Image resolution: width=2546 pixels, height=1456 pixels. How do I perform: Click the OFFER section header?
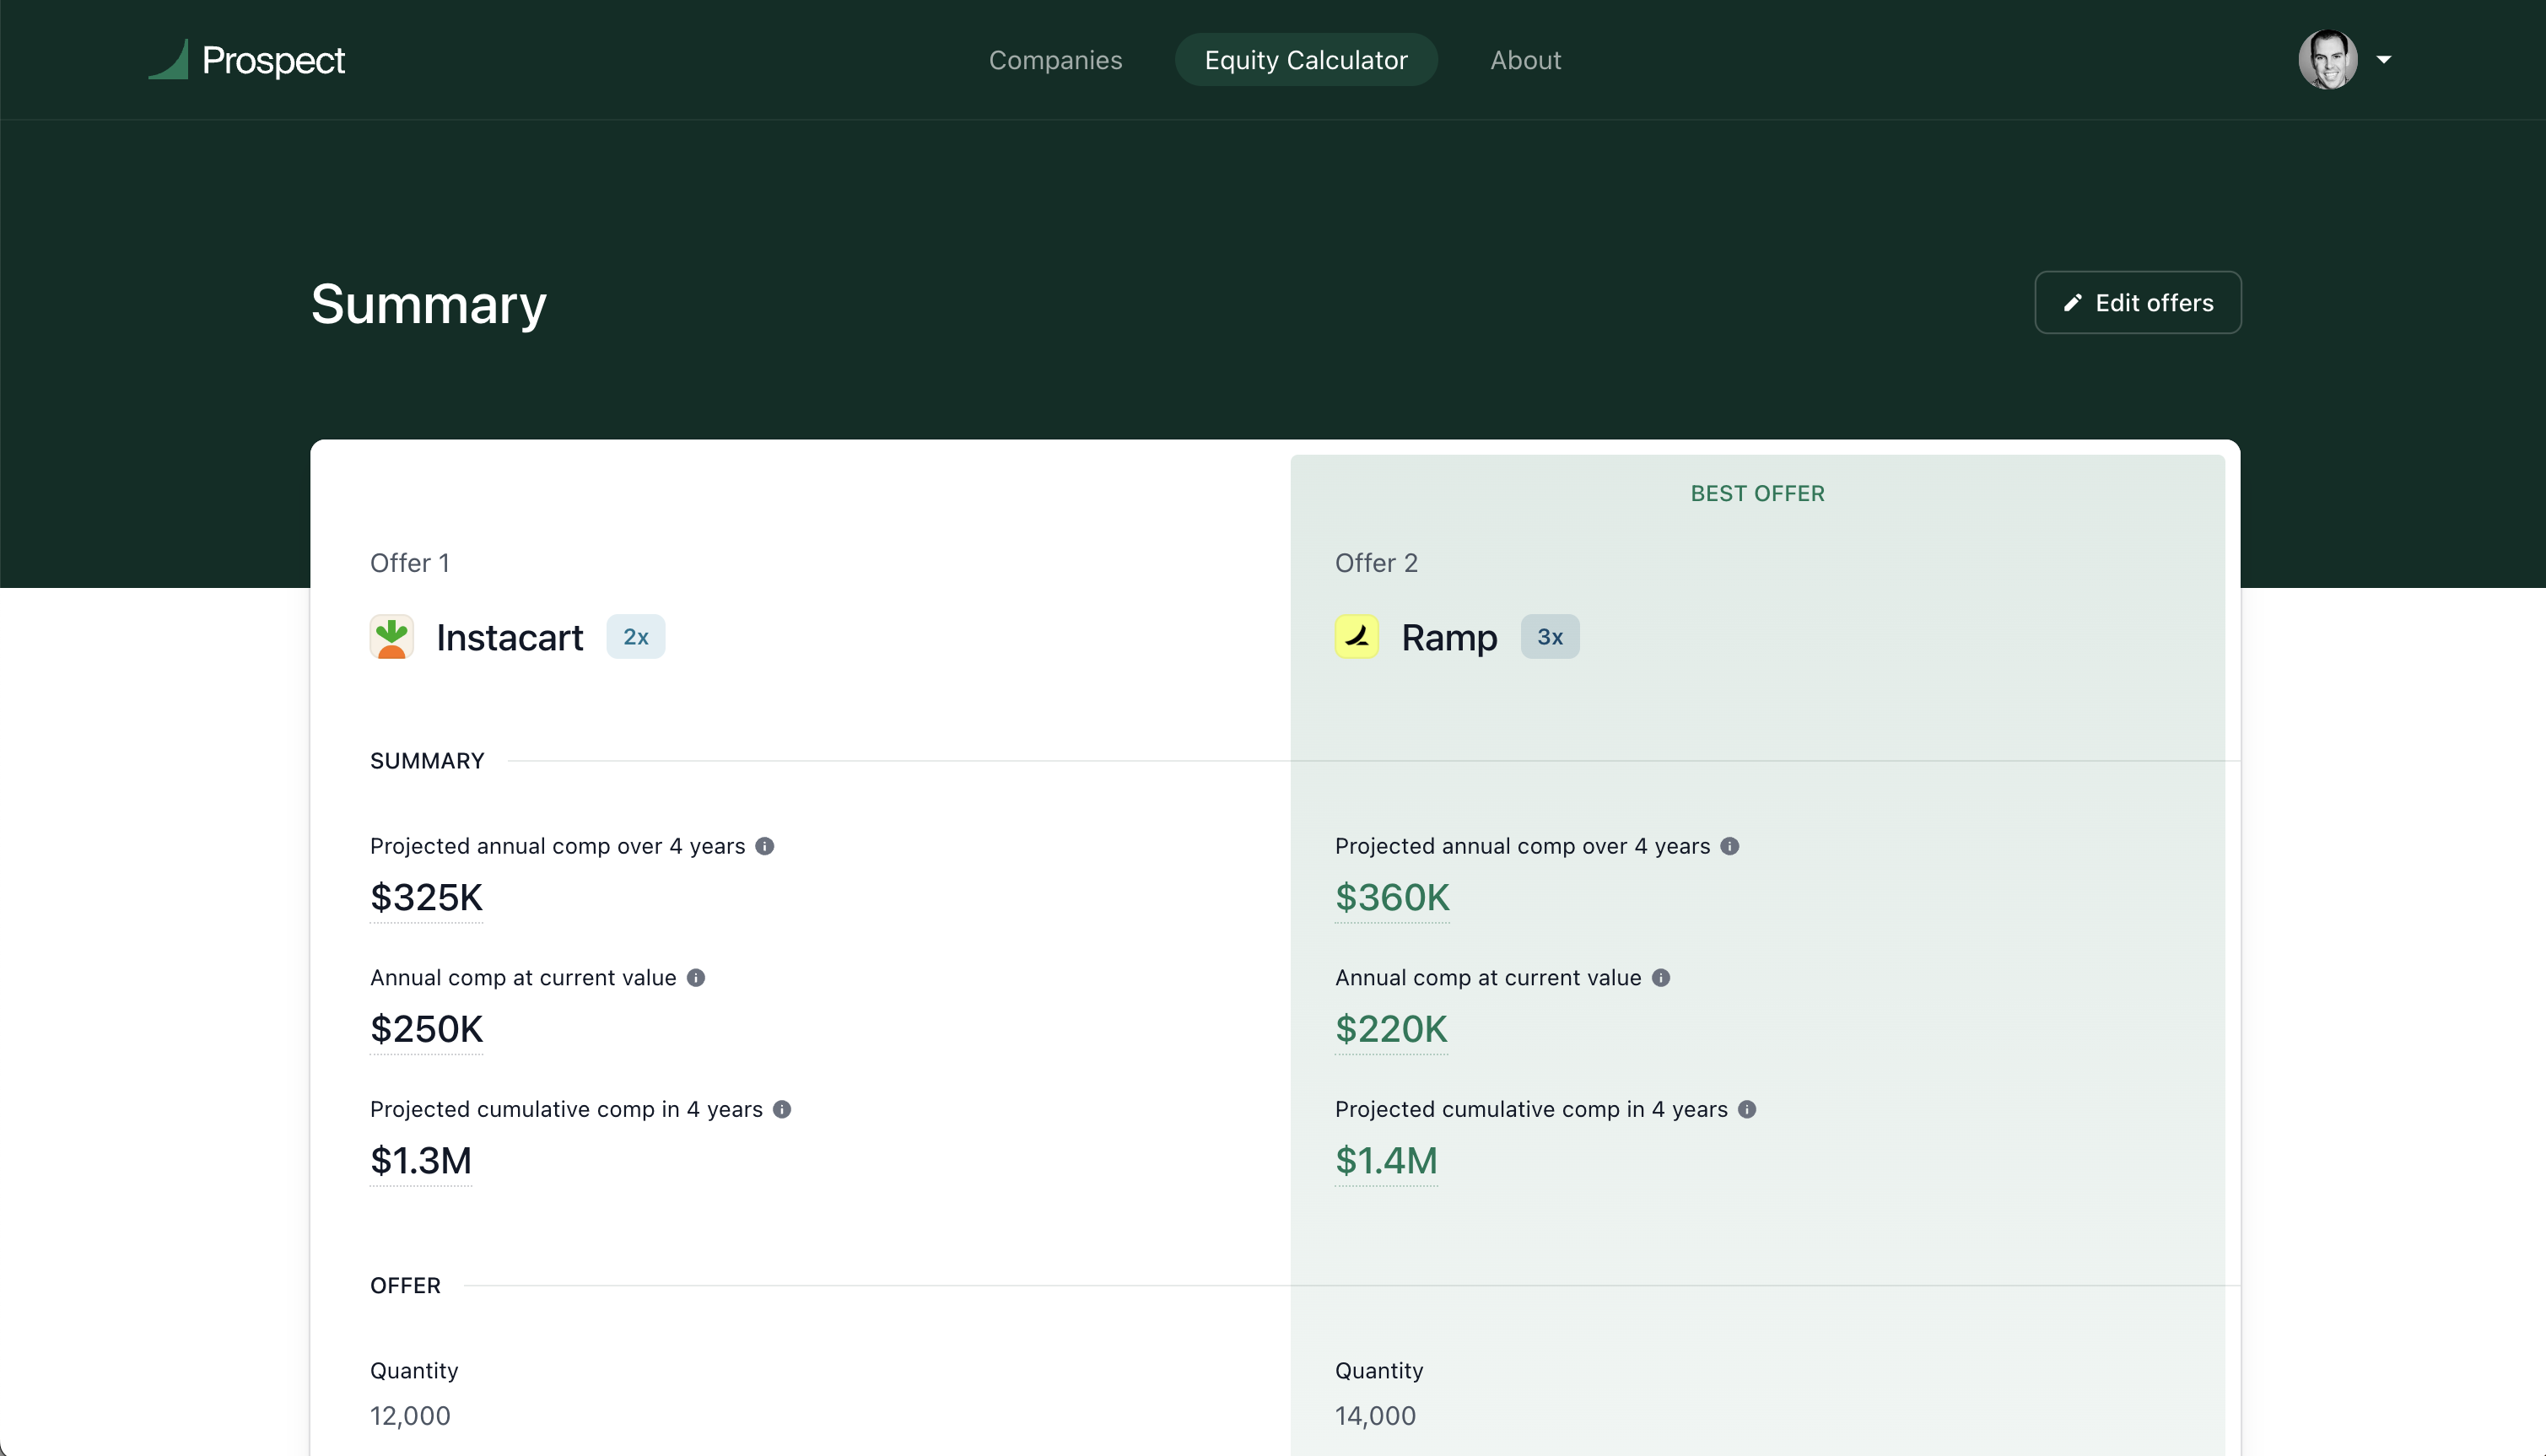pos(405,1286)
